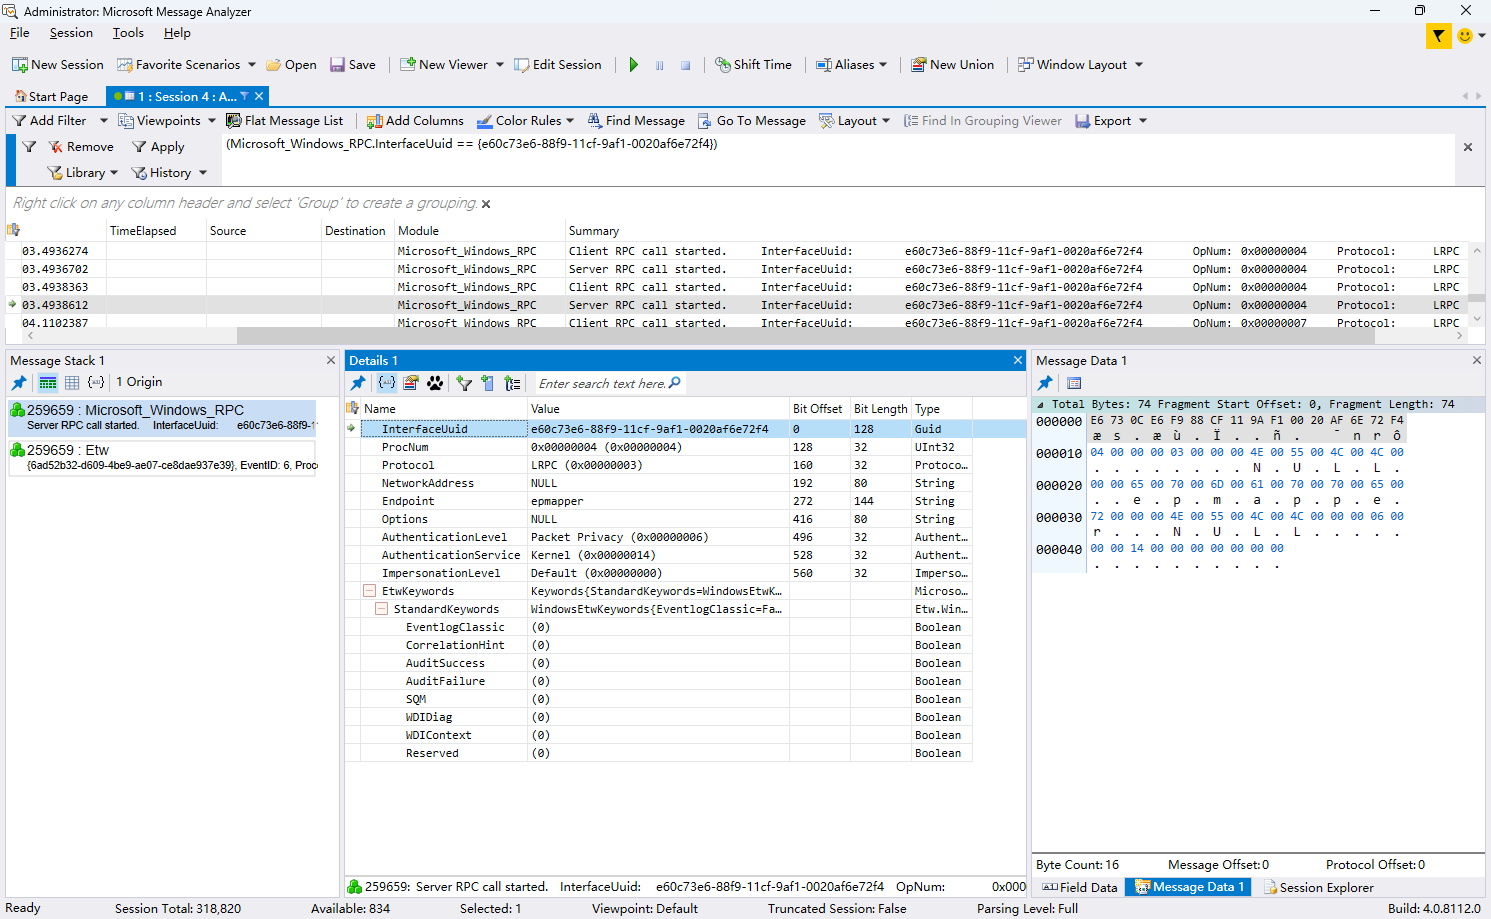Click the Details grid column chooser icon
The height and width of the screenshot is (919, 1491).
point(352,408)
